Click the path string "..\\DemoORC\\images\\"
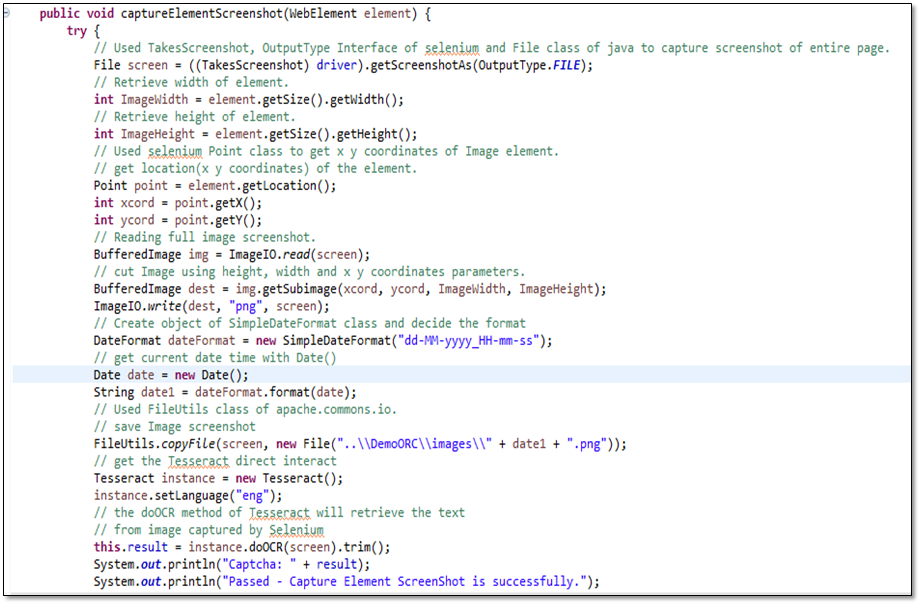This screenshot has height=605, width=921. 415,444
